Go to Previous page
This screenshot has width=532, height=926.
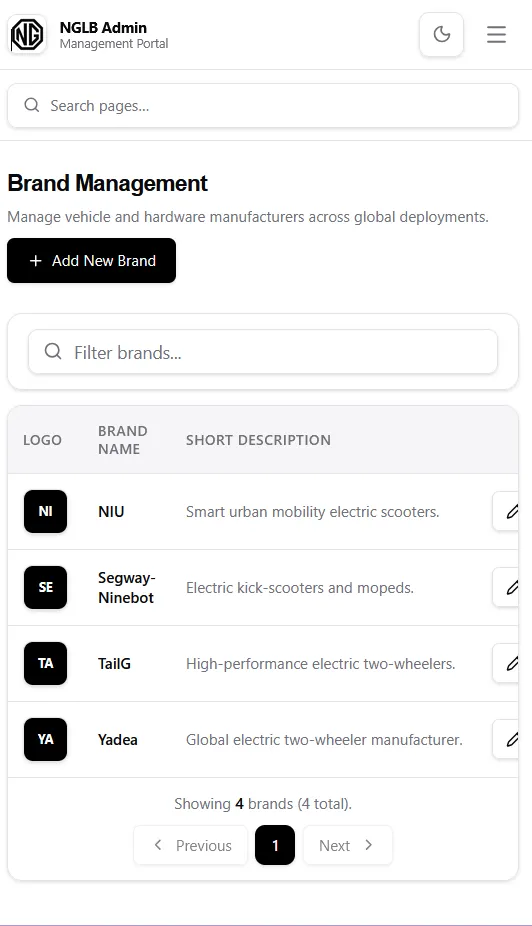[x=191, y=845]
